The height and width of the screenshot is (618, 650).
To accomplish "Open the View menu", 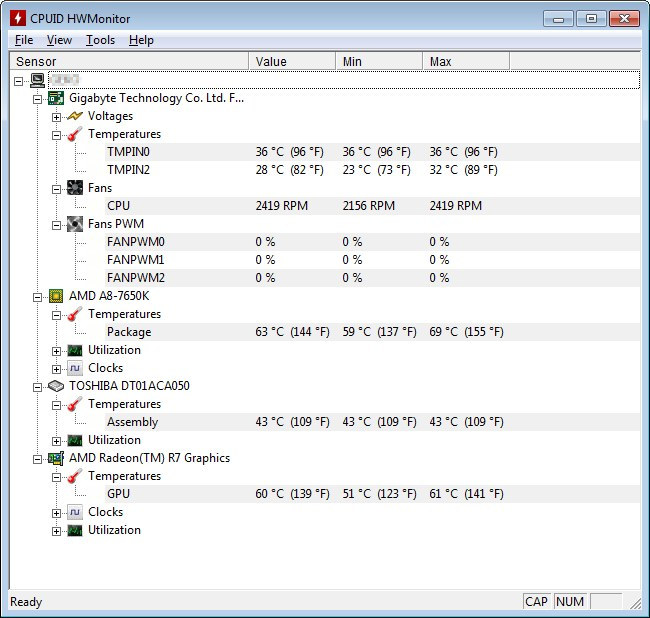I will [59, 40].
